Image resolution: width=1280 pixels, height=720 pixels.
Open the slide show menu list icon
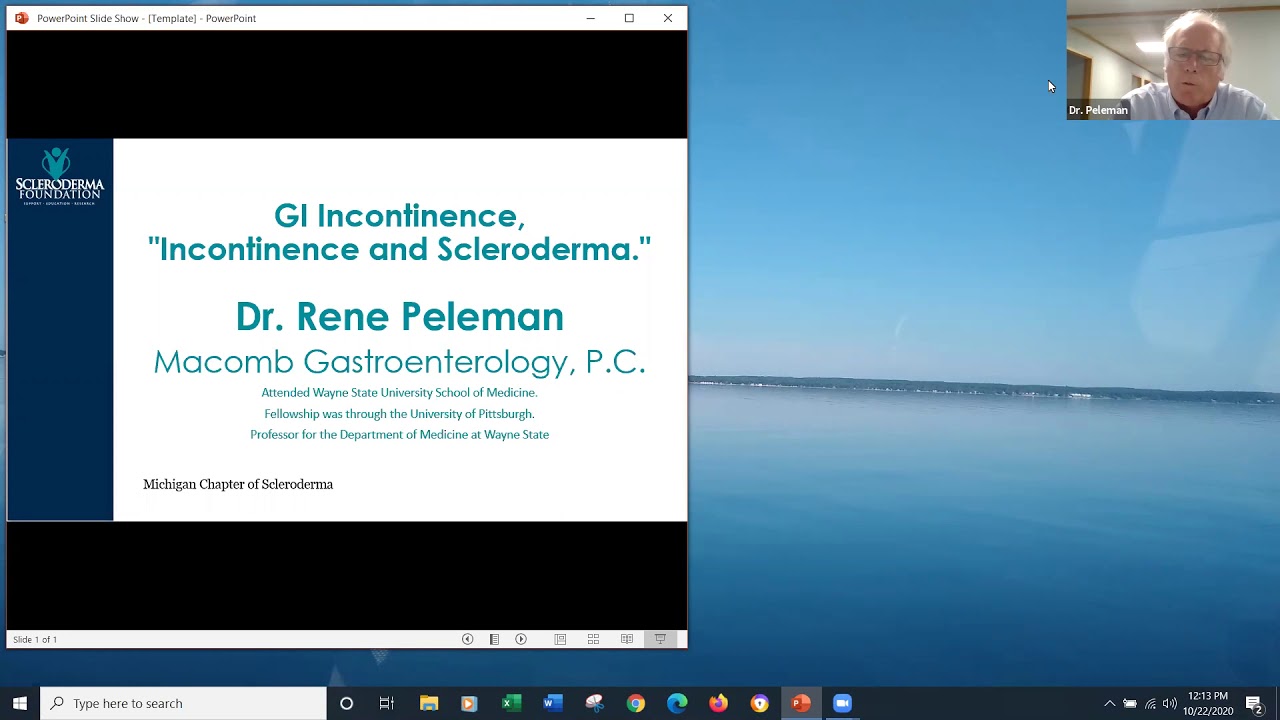tap(494, 639)
